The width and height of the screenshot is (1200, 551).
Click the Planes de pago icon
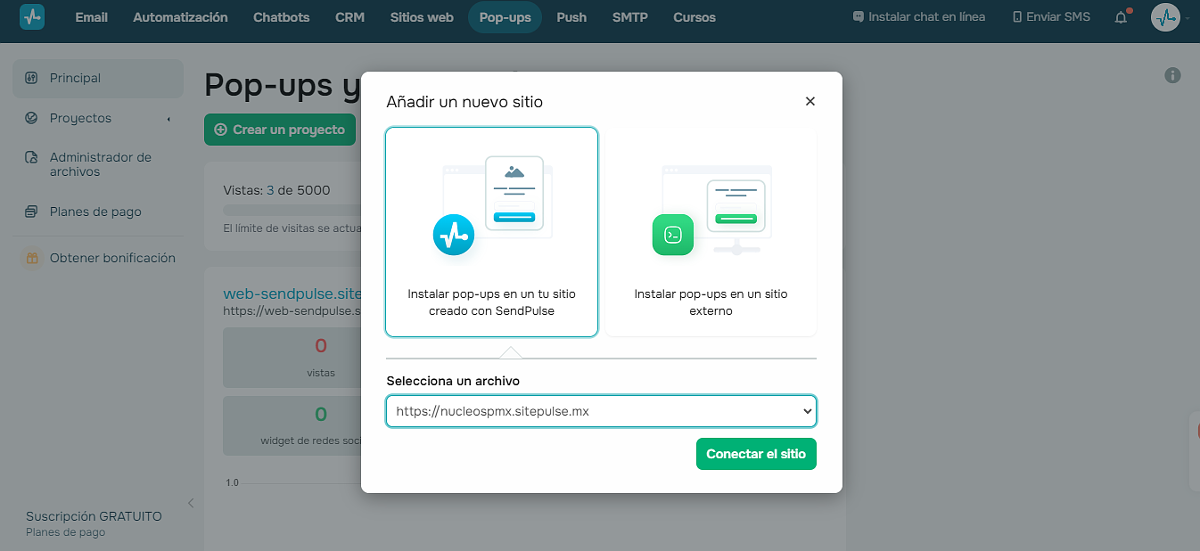[31, 212]
